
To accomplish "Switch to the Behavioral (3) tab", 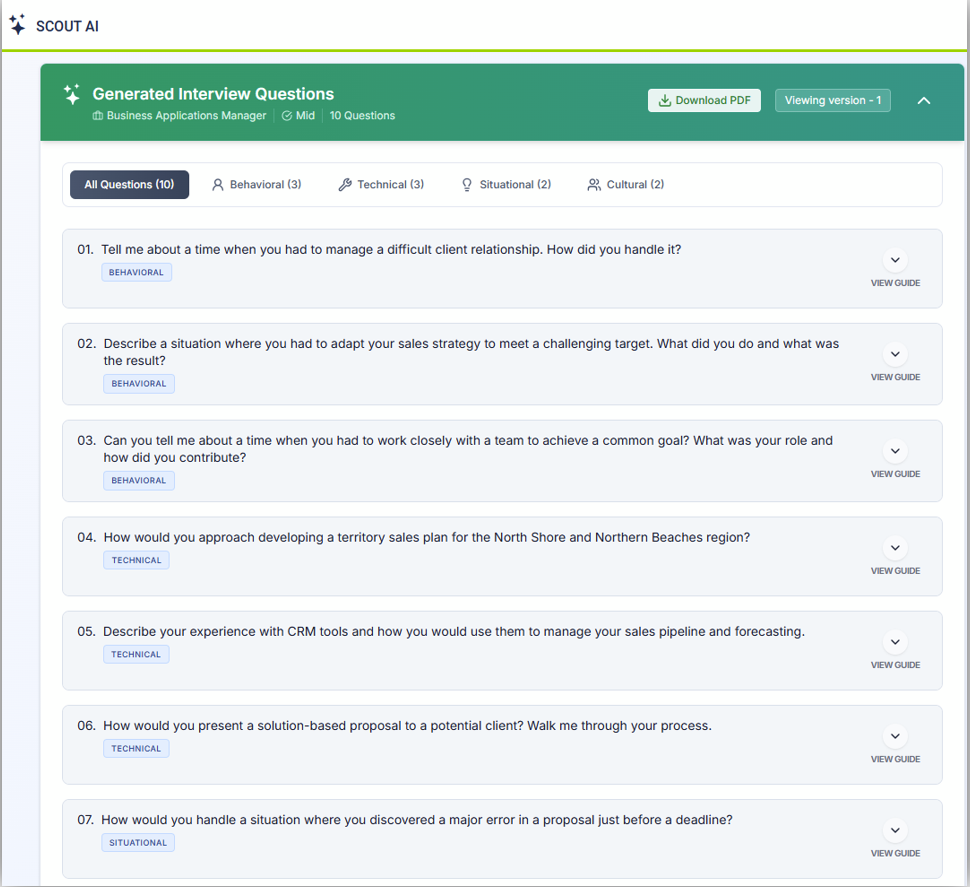I will (x=256, y=185).
